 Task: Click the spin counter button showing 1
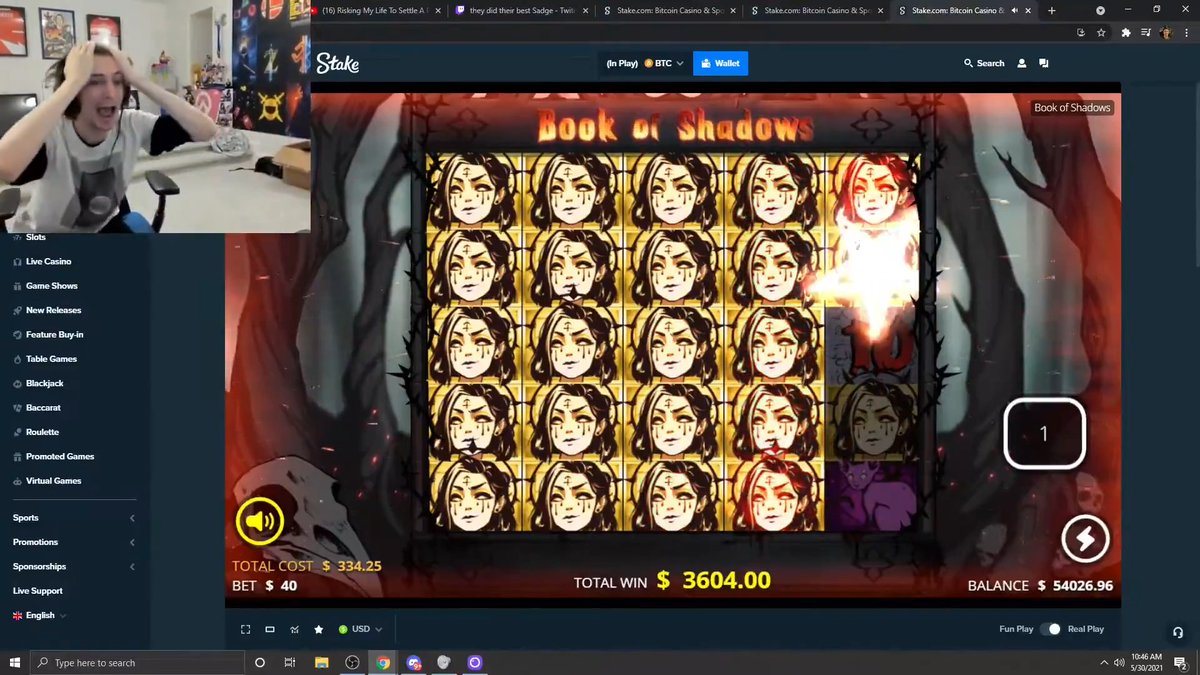(x=1044, y=434)
